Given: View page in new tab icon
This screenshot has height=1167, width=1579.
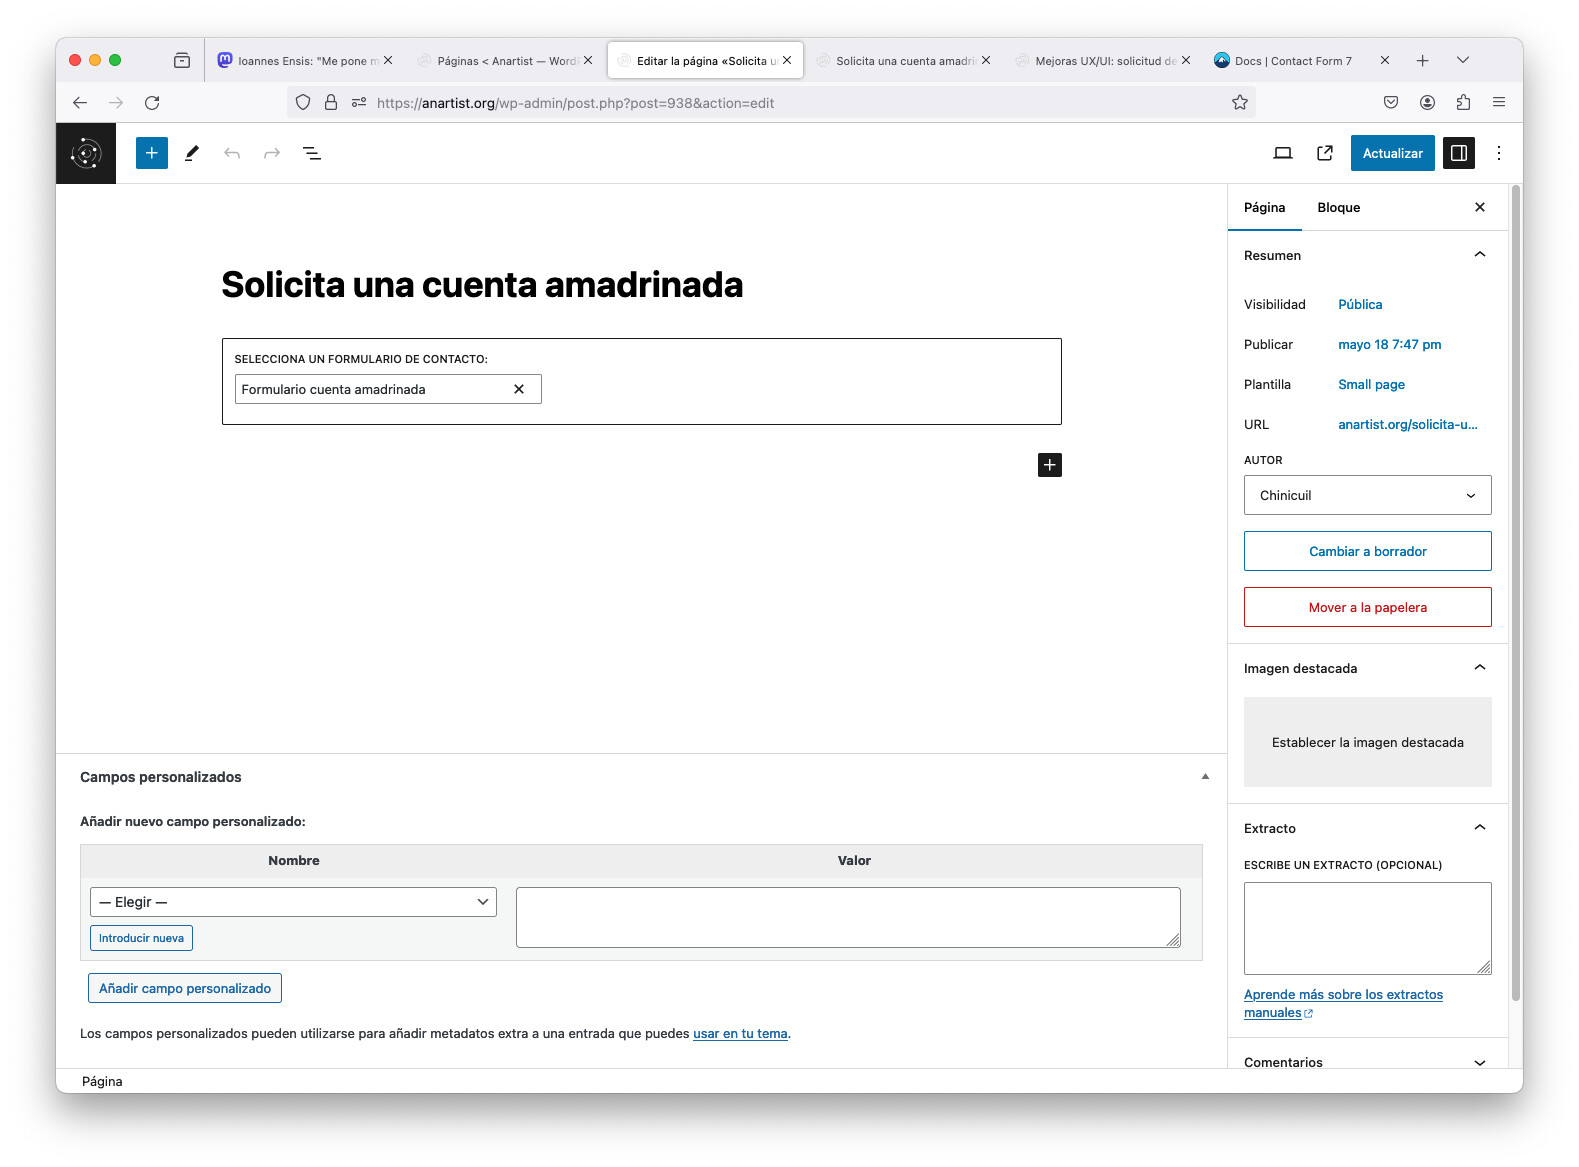Looking at the screenshot, I should coord(1325,153).
